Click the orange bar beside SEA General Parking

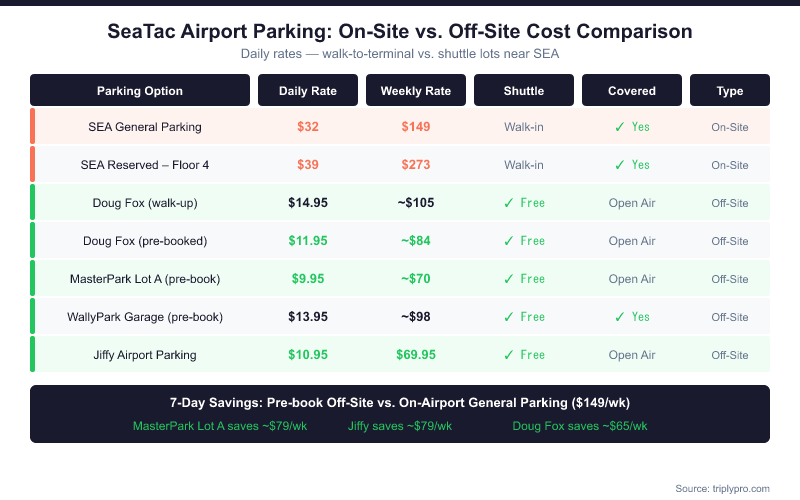click(33, 127)
